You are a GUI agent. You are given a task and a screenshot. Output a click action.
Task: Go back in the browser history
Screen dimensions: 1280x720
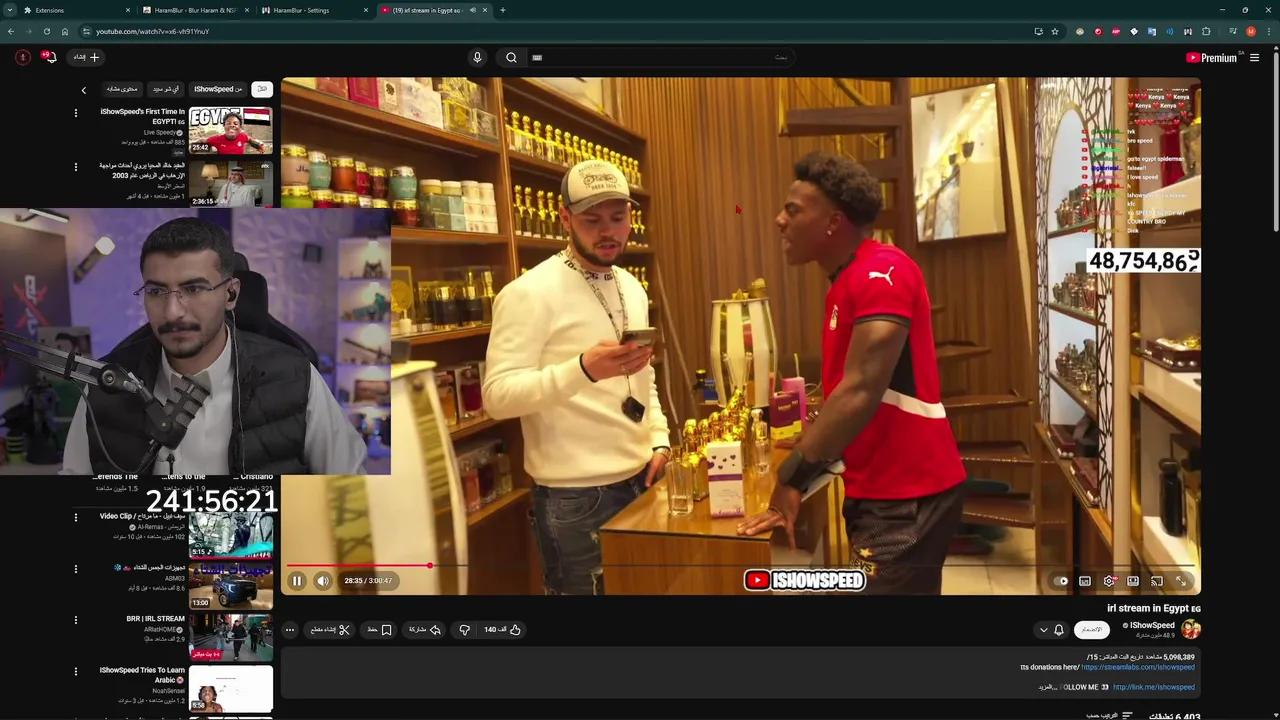point(10,31)
